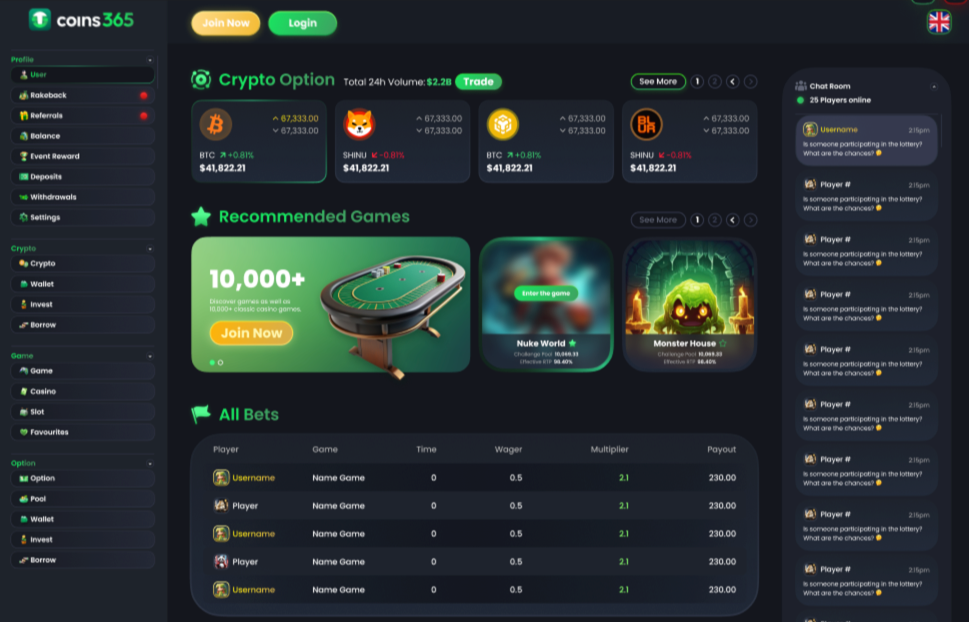Open Settings in the Profile section

[x=83, y=218]
